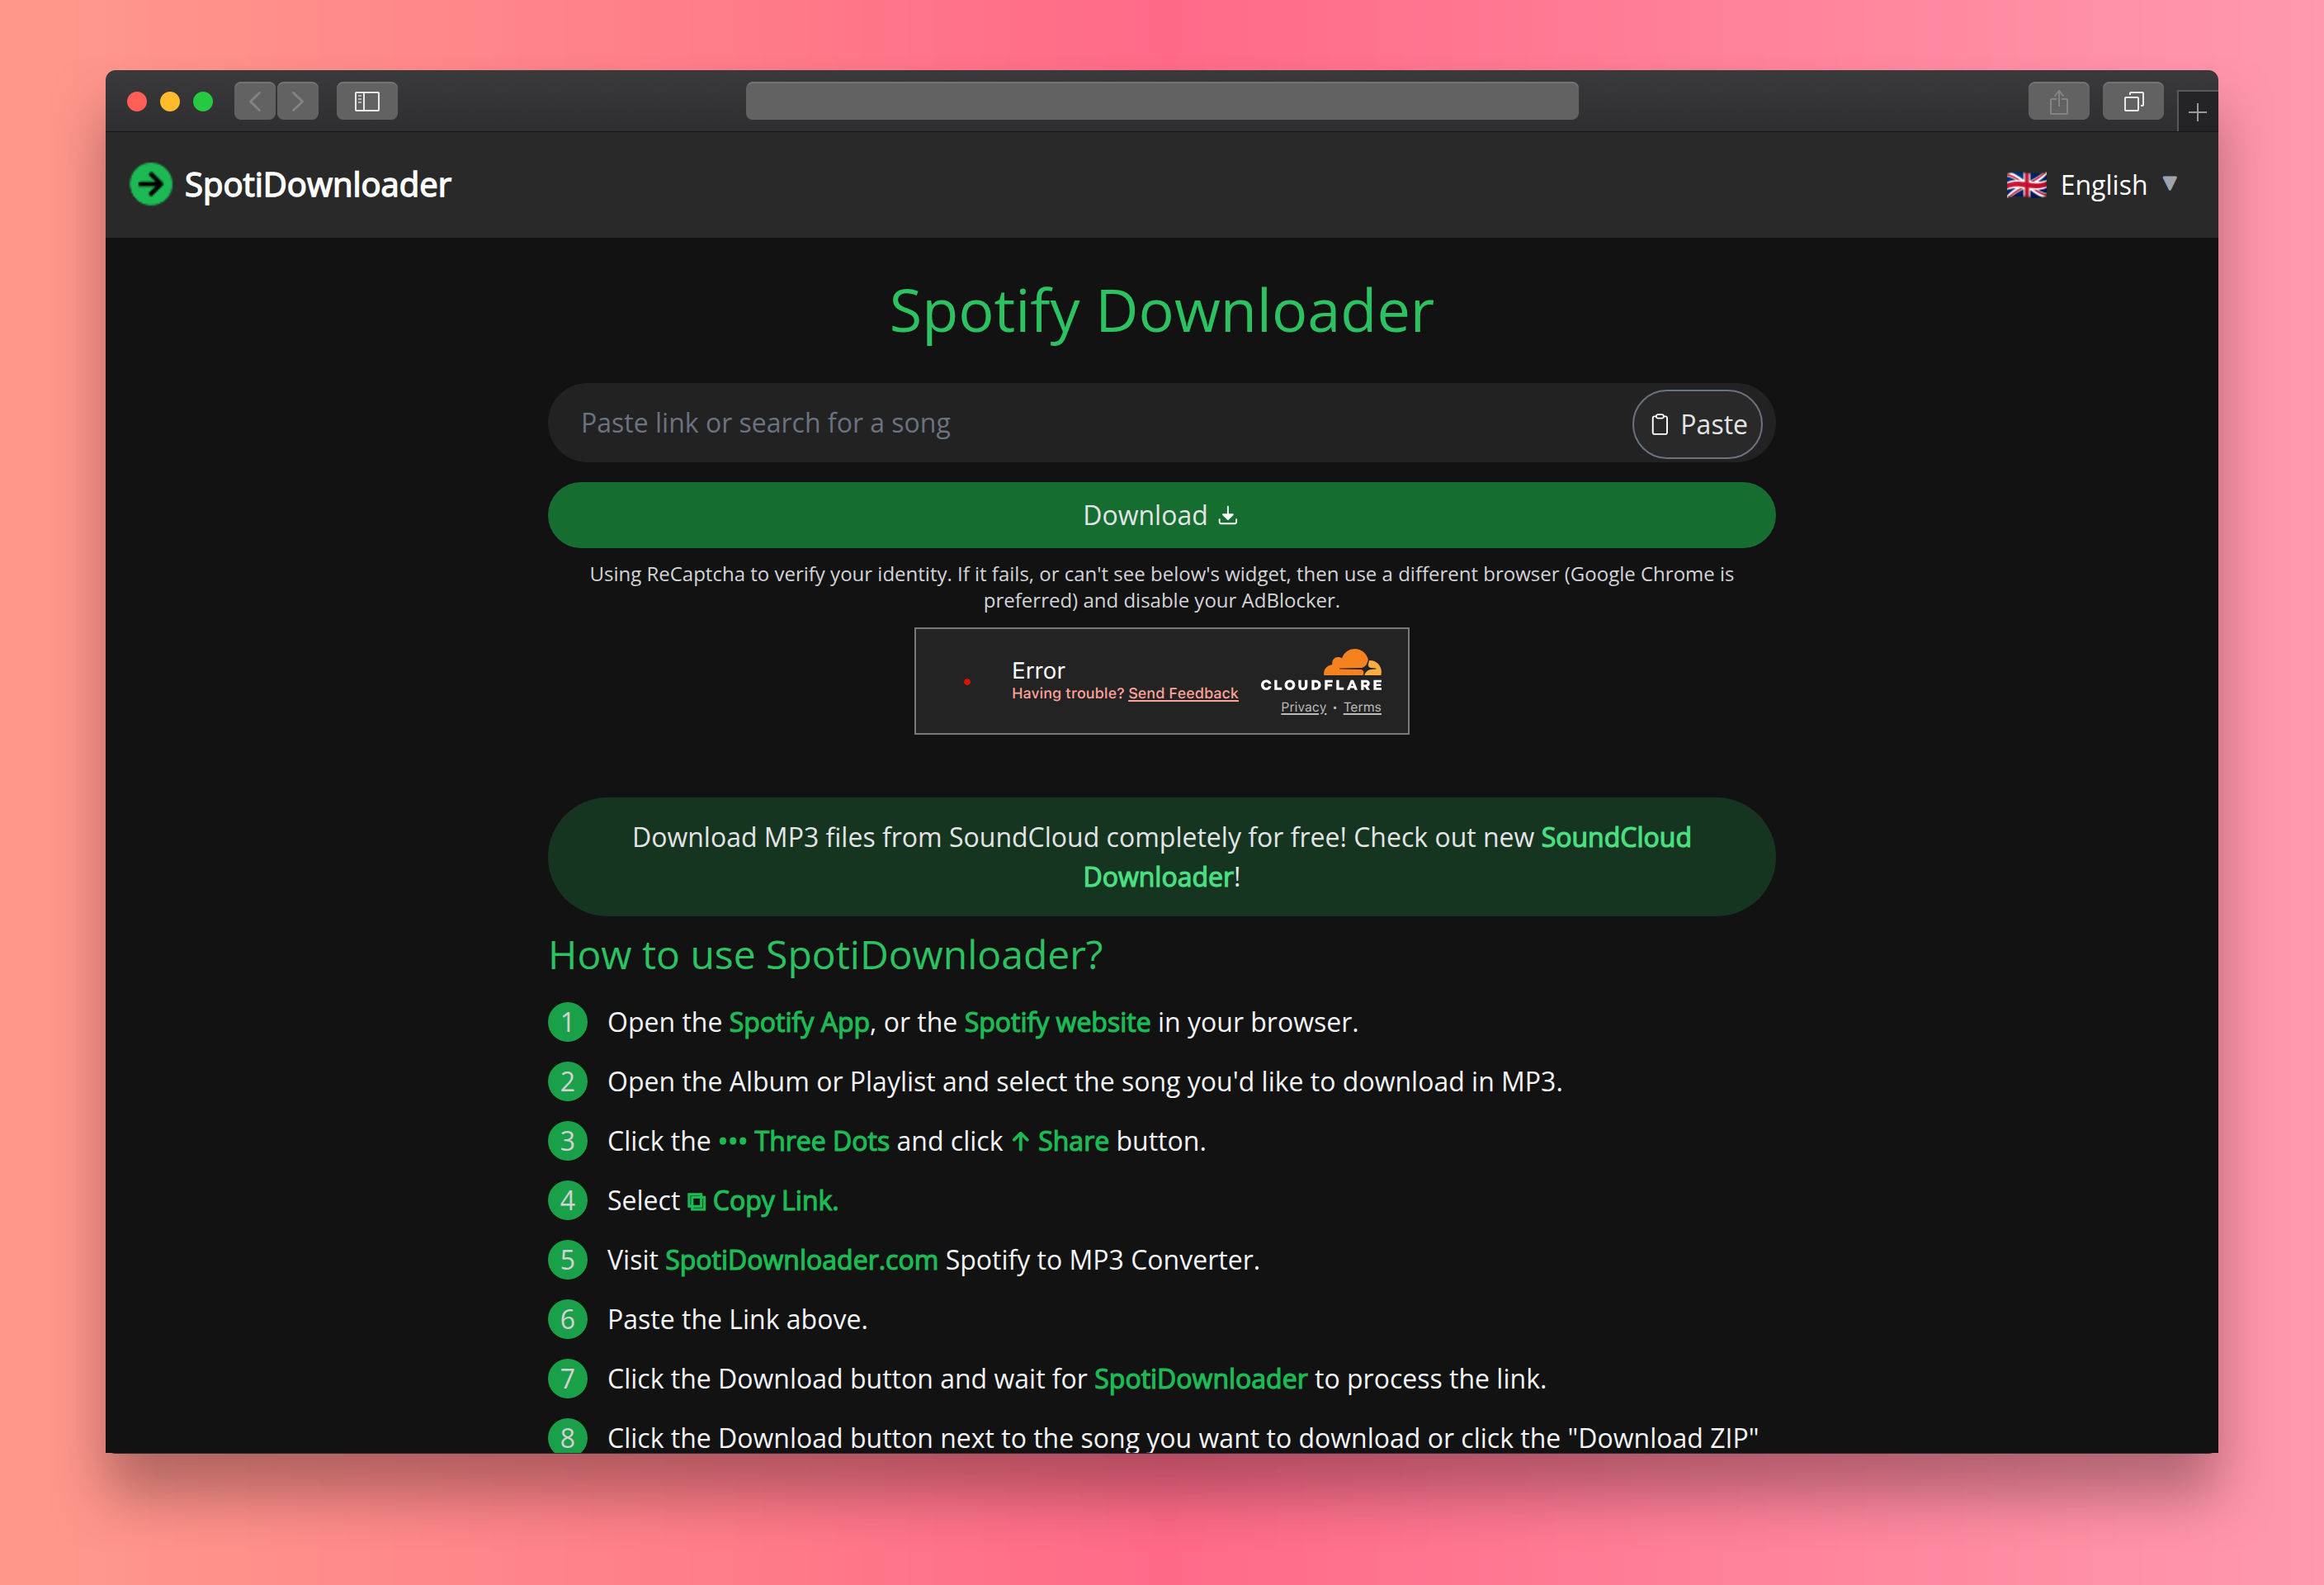Click the 'Paste the Link above.' step text
This screenshot has height=1585, width=2324.
(737, 1319)
